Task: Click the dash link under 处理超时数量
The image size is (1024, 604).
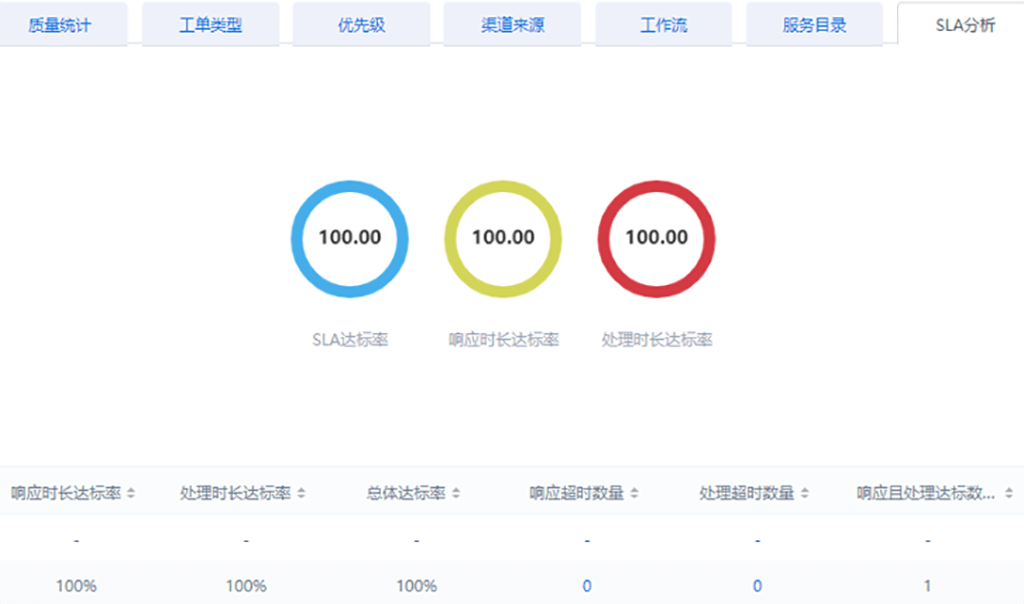Action: (757, 541)
